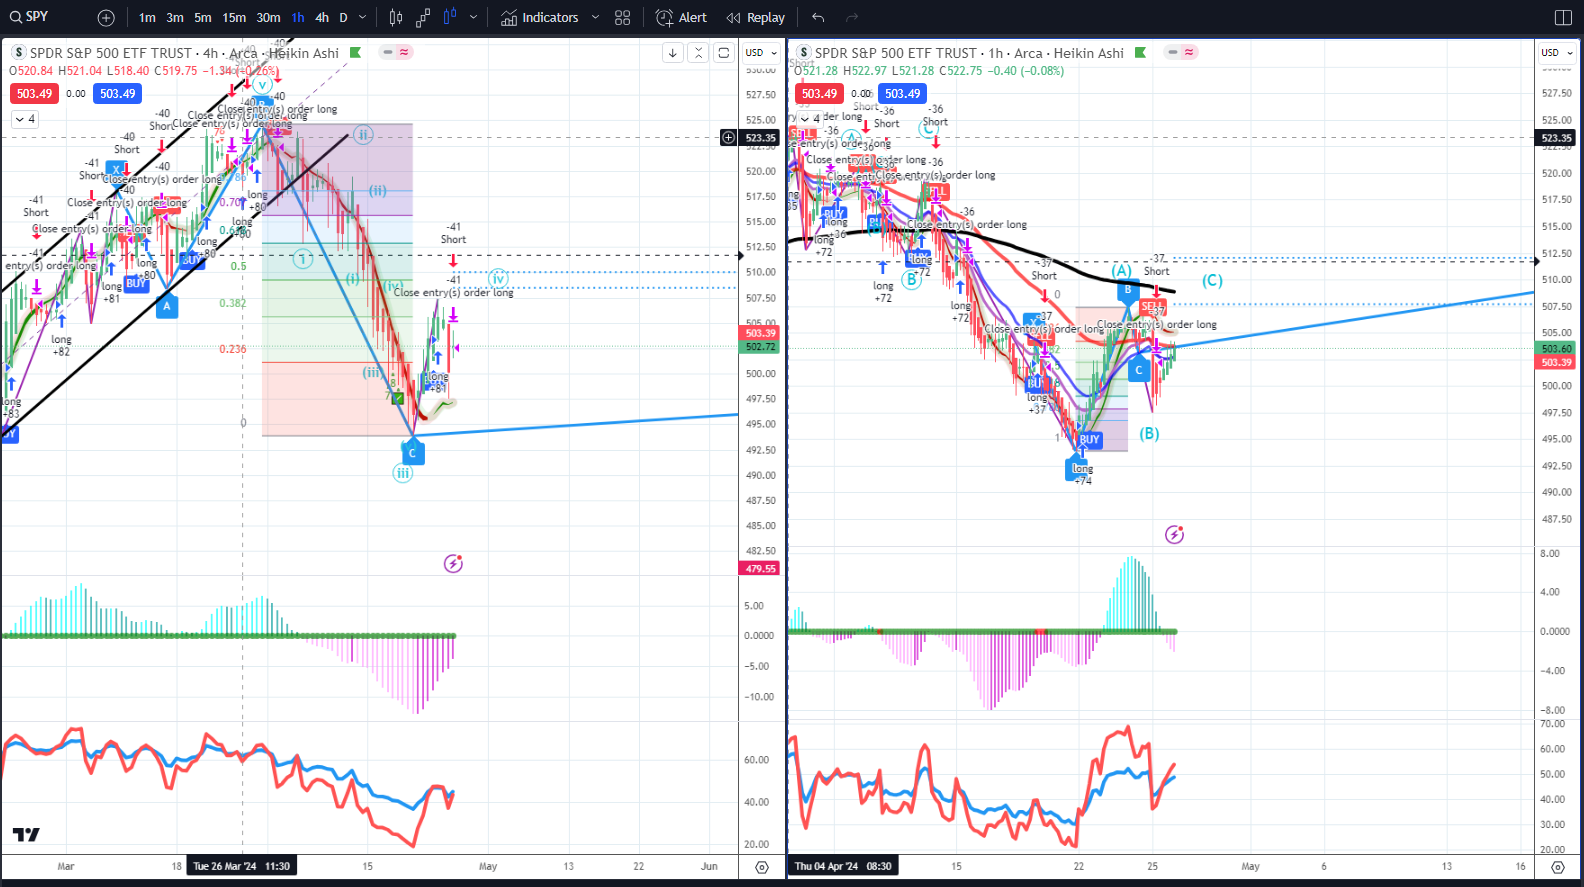1584x887 pixels.
Task: Click the right chart blue buy price 503.49
Action: (x=902, y=94)
